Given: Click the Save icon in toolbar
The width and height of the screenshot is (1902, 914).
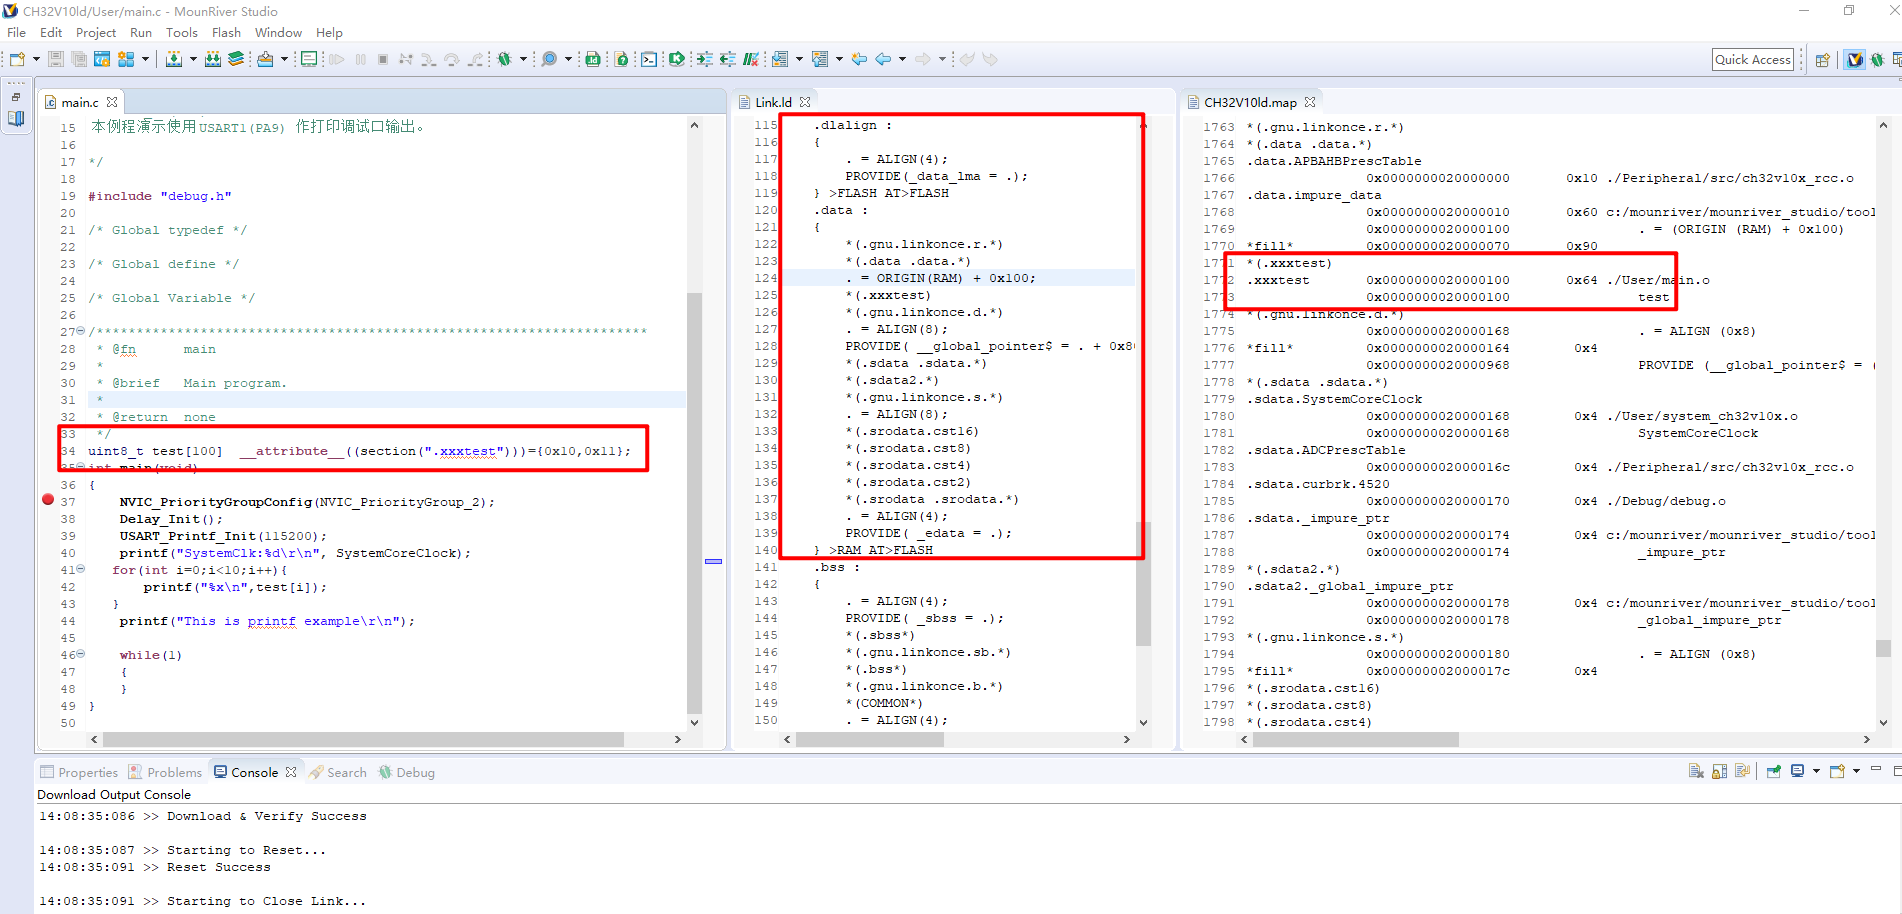Looking at the screenshot, I should [x=56, y=59].
